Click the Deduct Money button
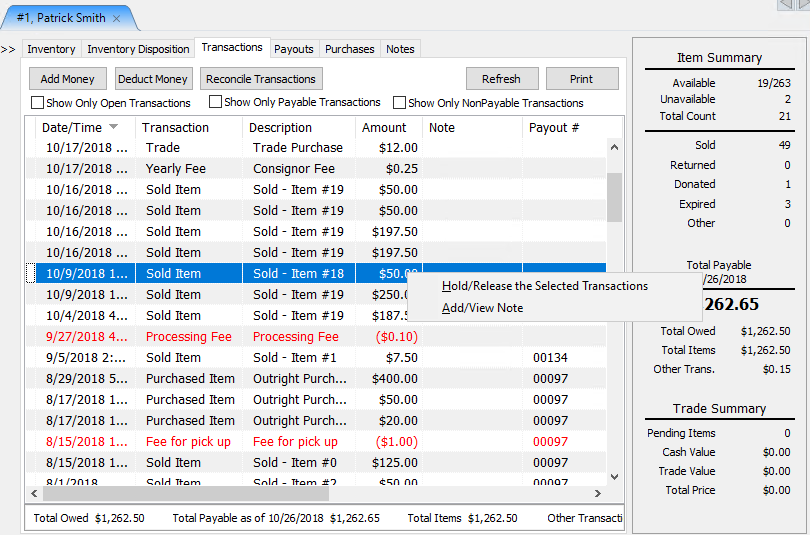The image size is (810, 535). click(x=153, y=78)
